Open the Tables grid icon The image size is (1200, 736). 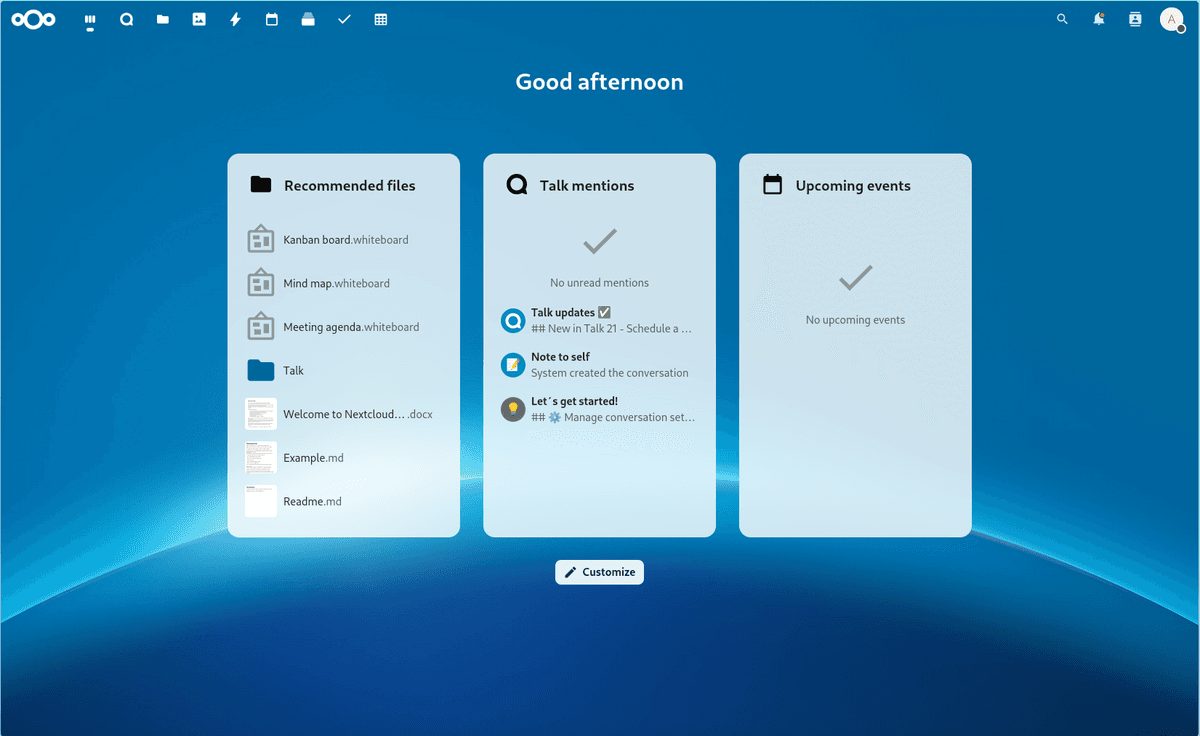pos(381,19)
